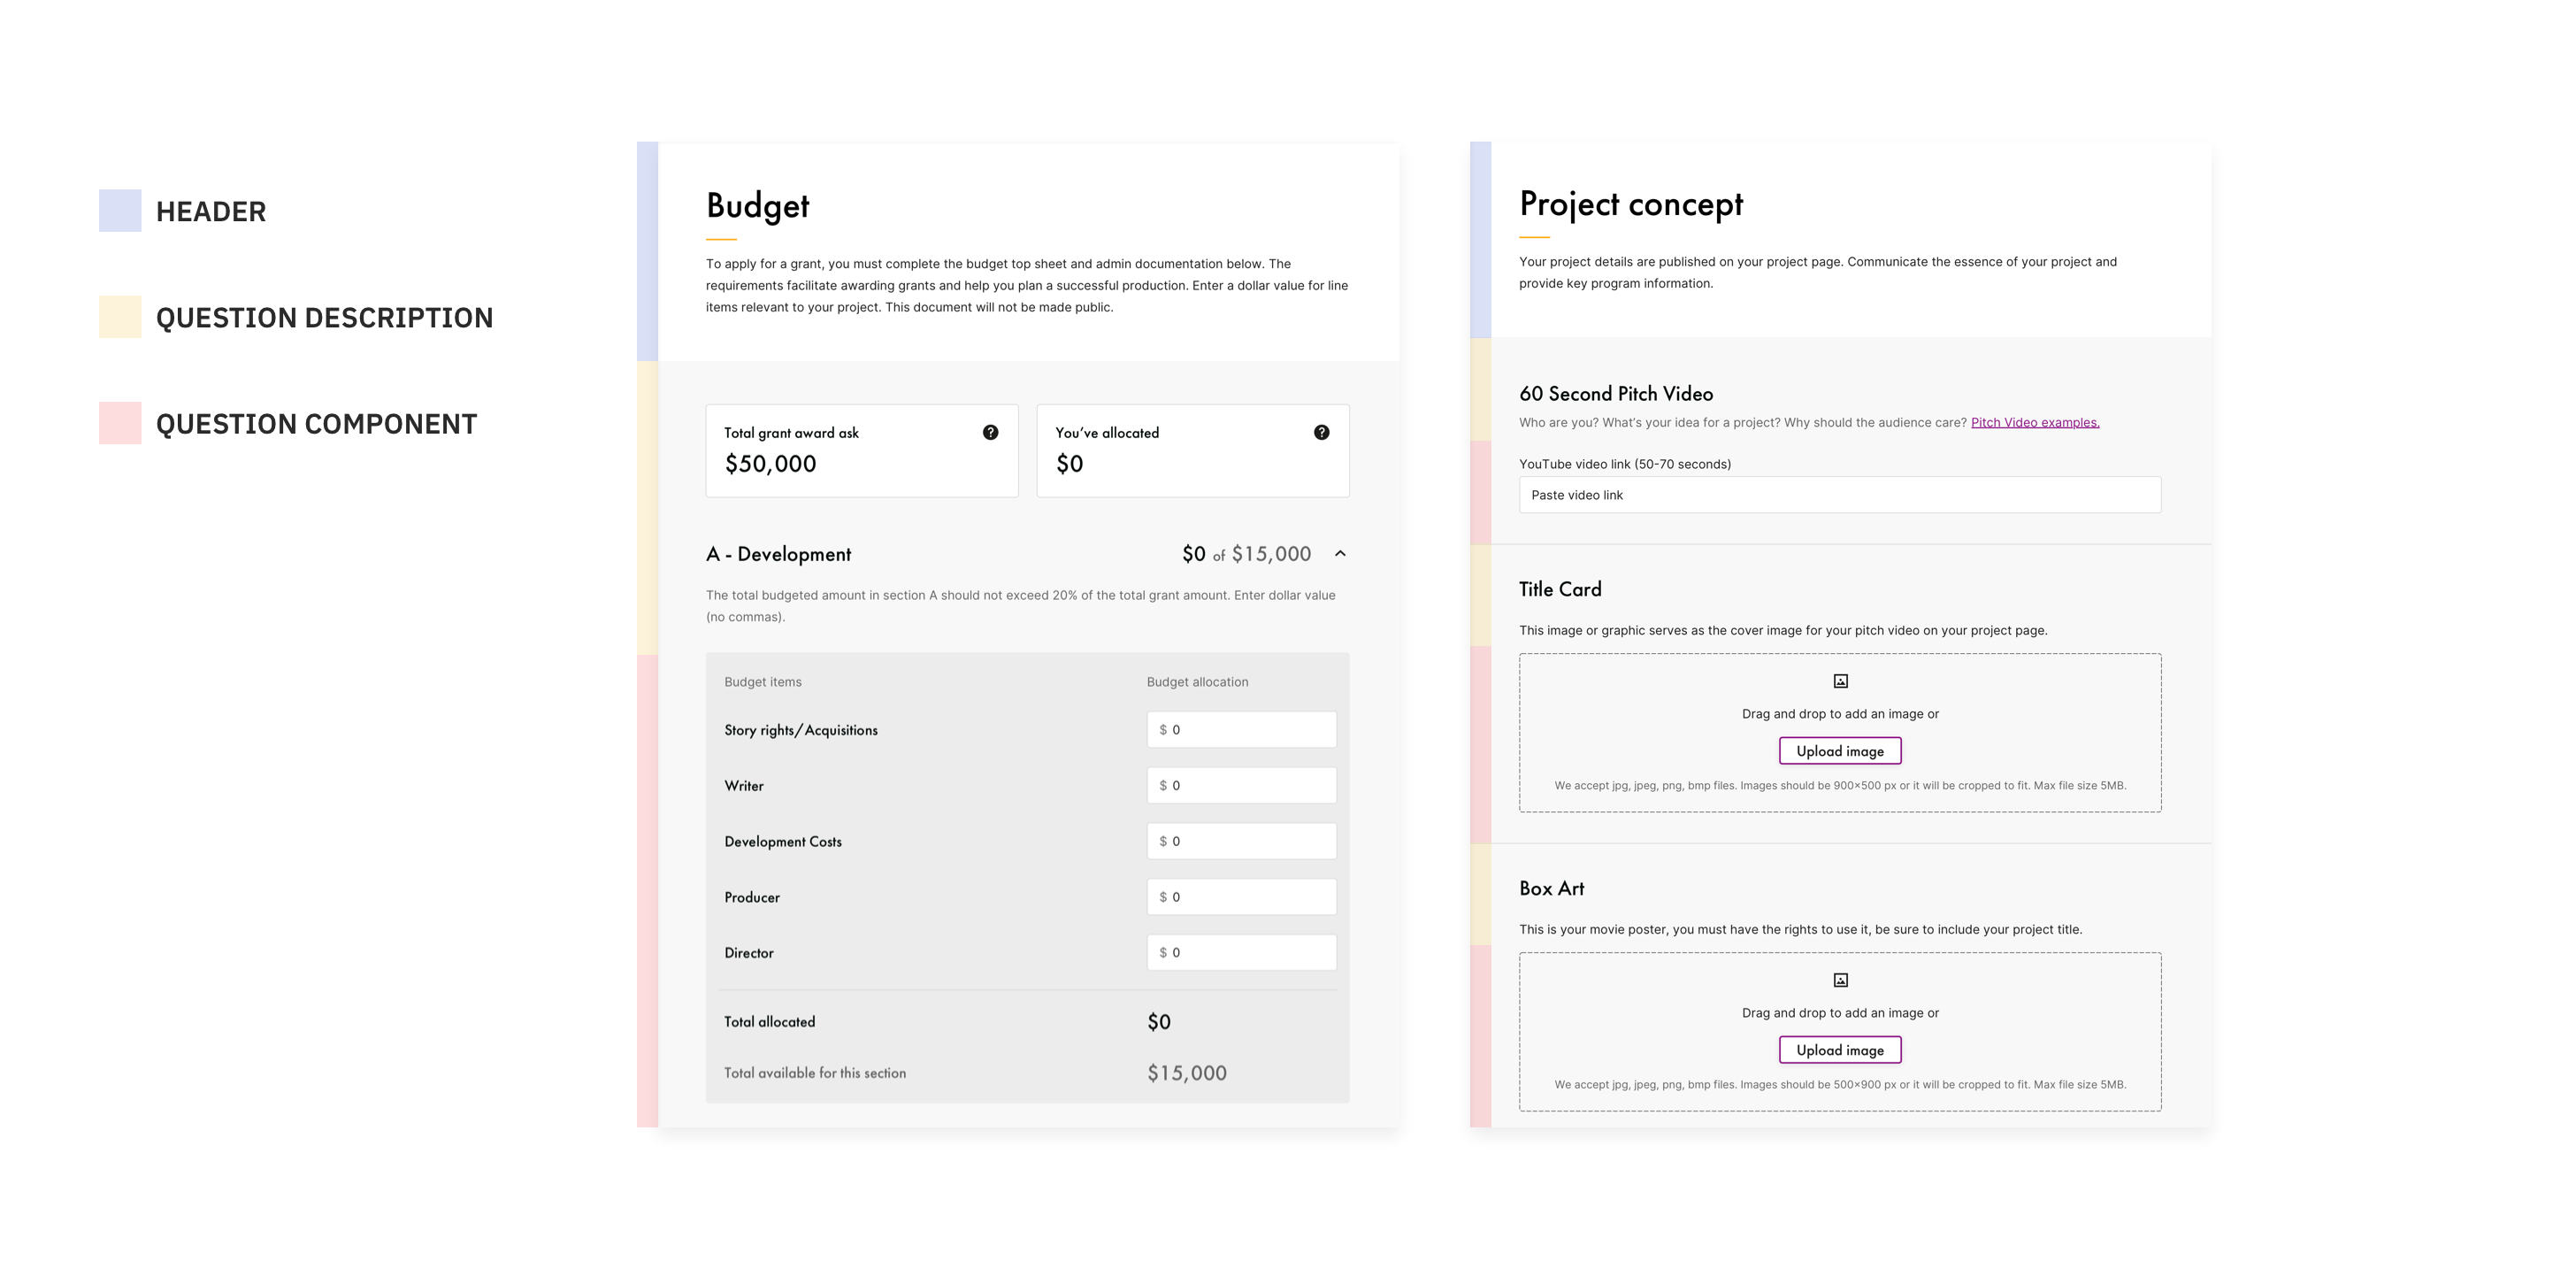Click the blue HEADER legend swatch
The image size is (2576, 1269).
point(120,211)
